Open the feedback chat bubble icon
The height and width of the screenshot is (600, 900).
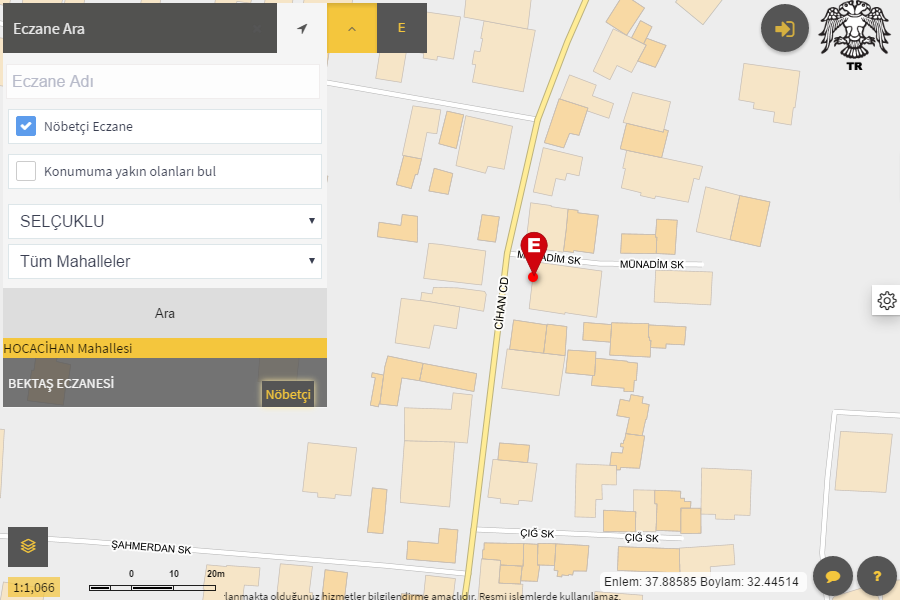(832, 576)
